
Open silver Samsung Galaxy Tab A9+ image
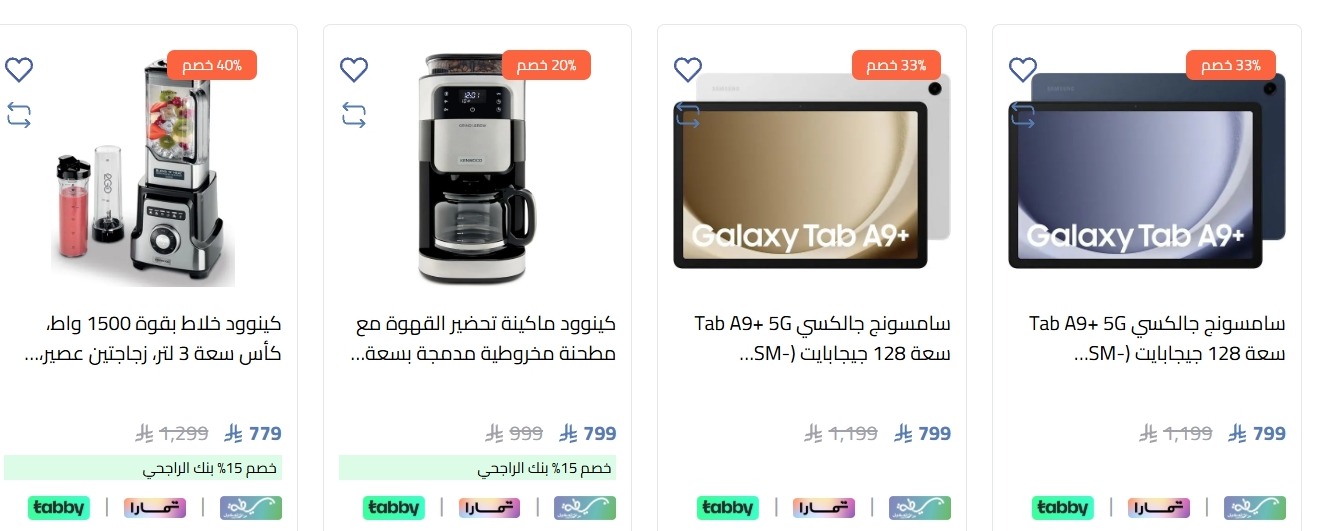tap(812, 171)
